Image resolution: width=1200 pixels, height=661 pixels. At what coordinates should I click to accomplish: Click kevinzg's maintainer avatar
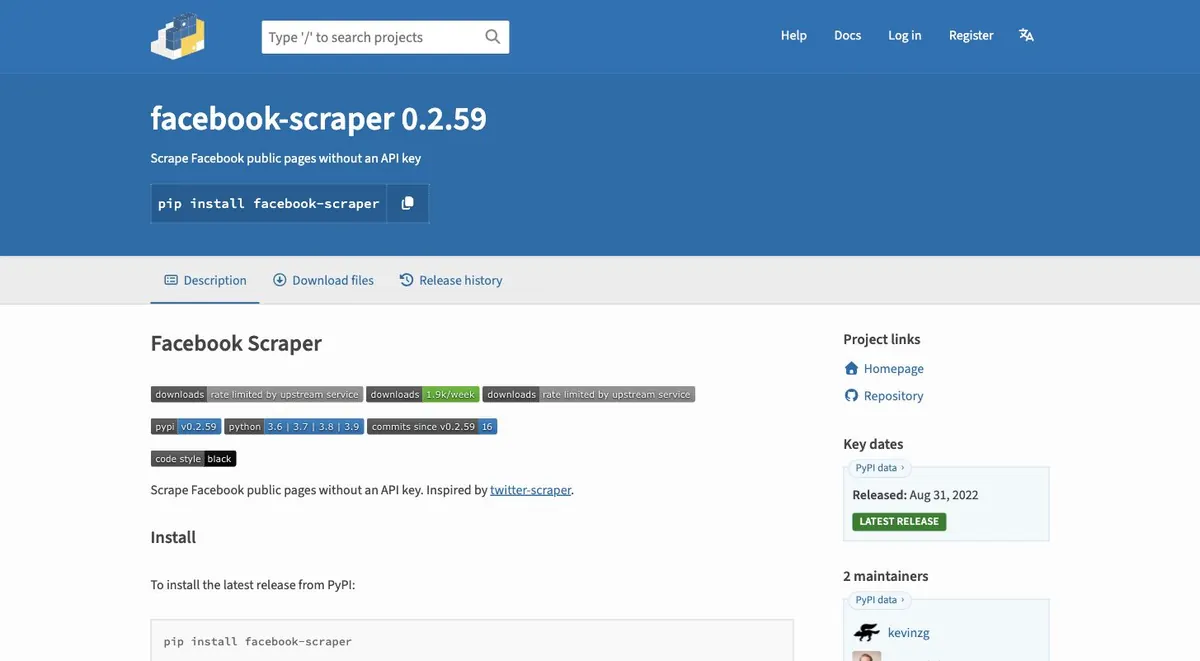coord(866,632)
